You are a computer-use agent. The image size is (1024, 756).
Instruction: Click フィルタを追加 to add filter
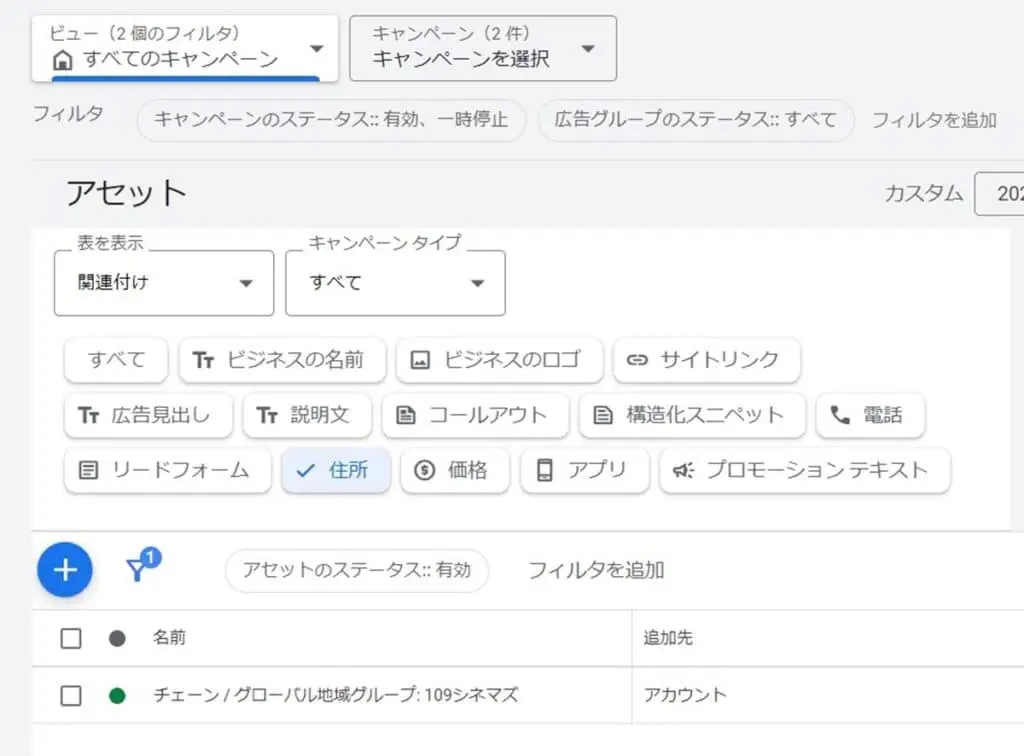(596, 568)
